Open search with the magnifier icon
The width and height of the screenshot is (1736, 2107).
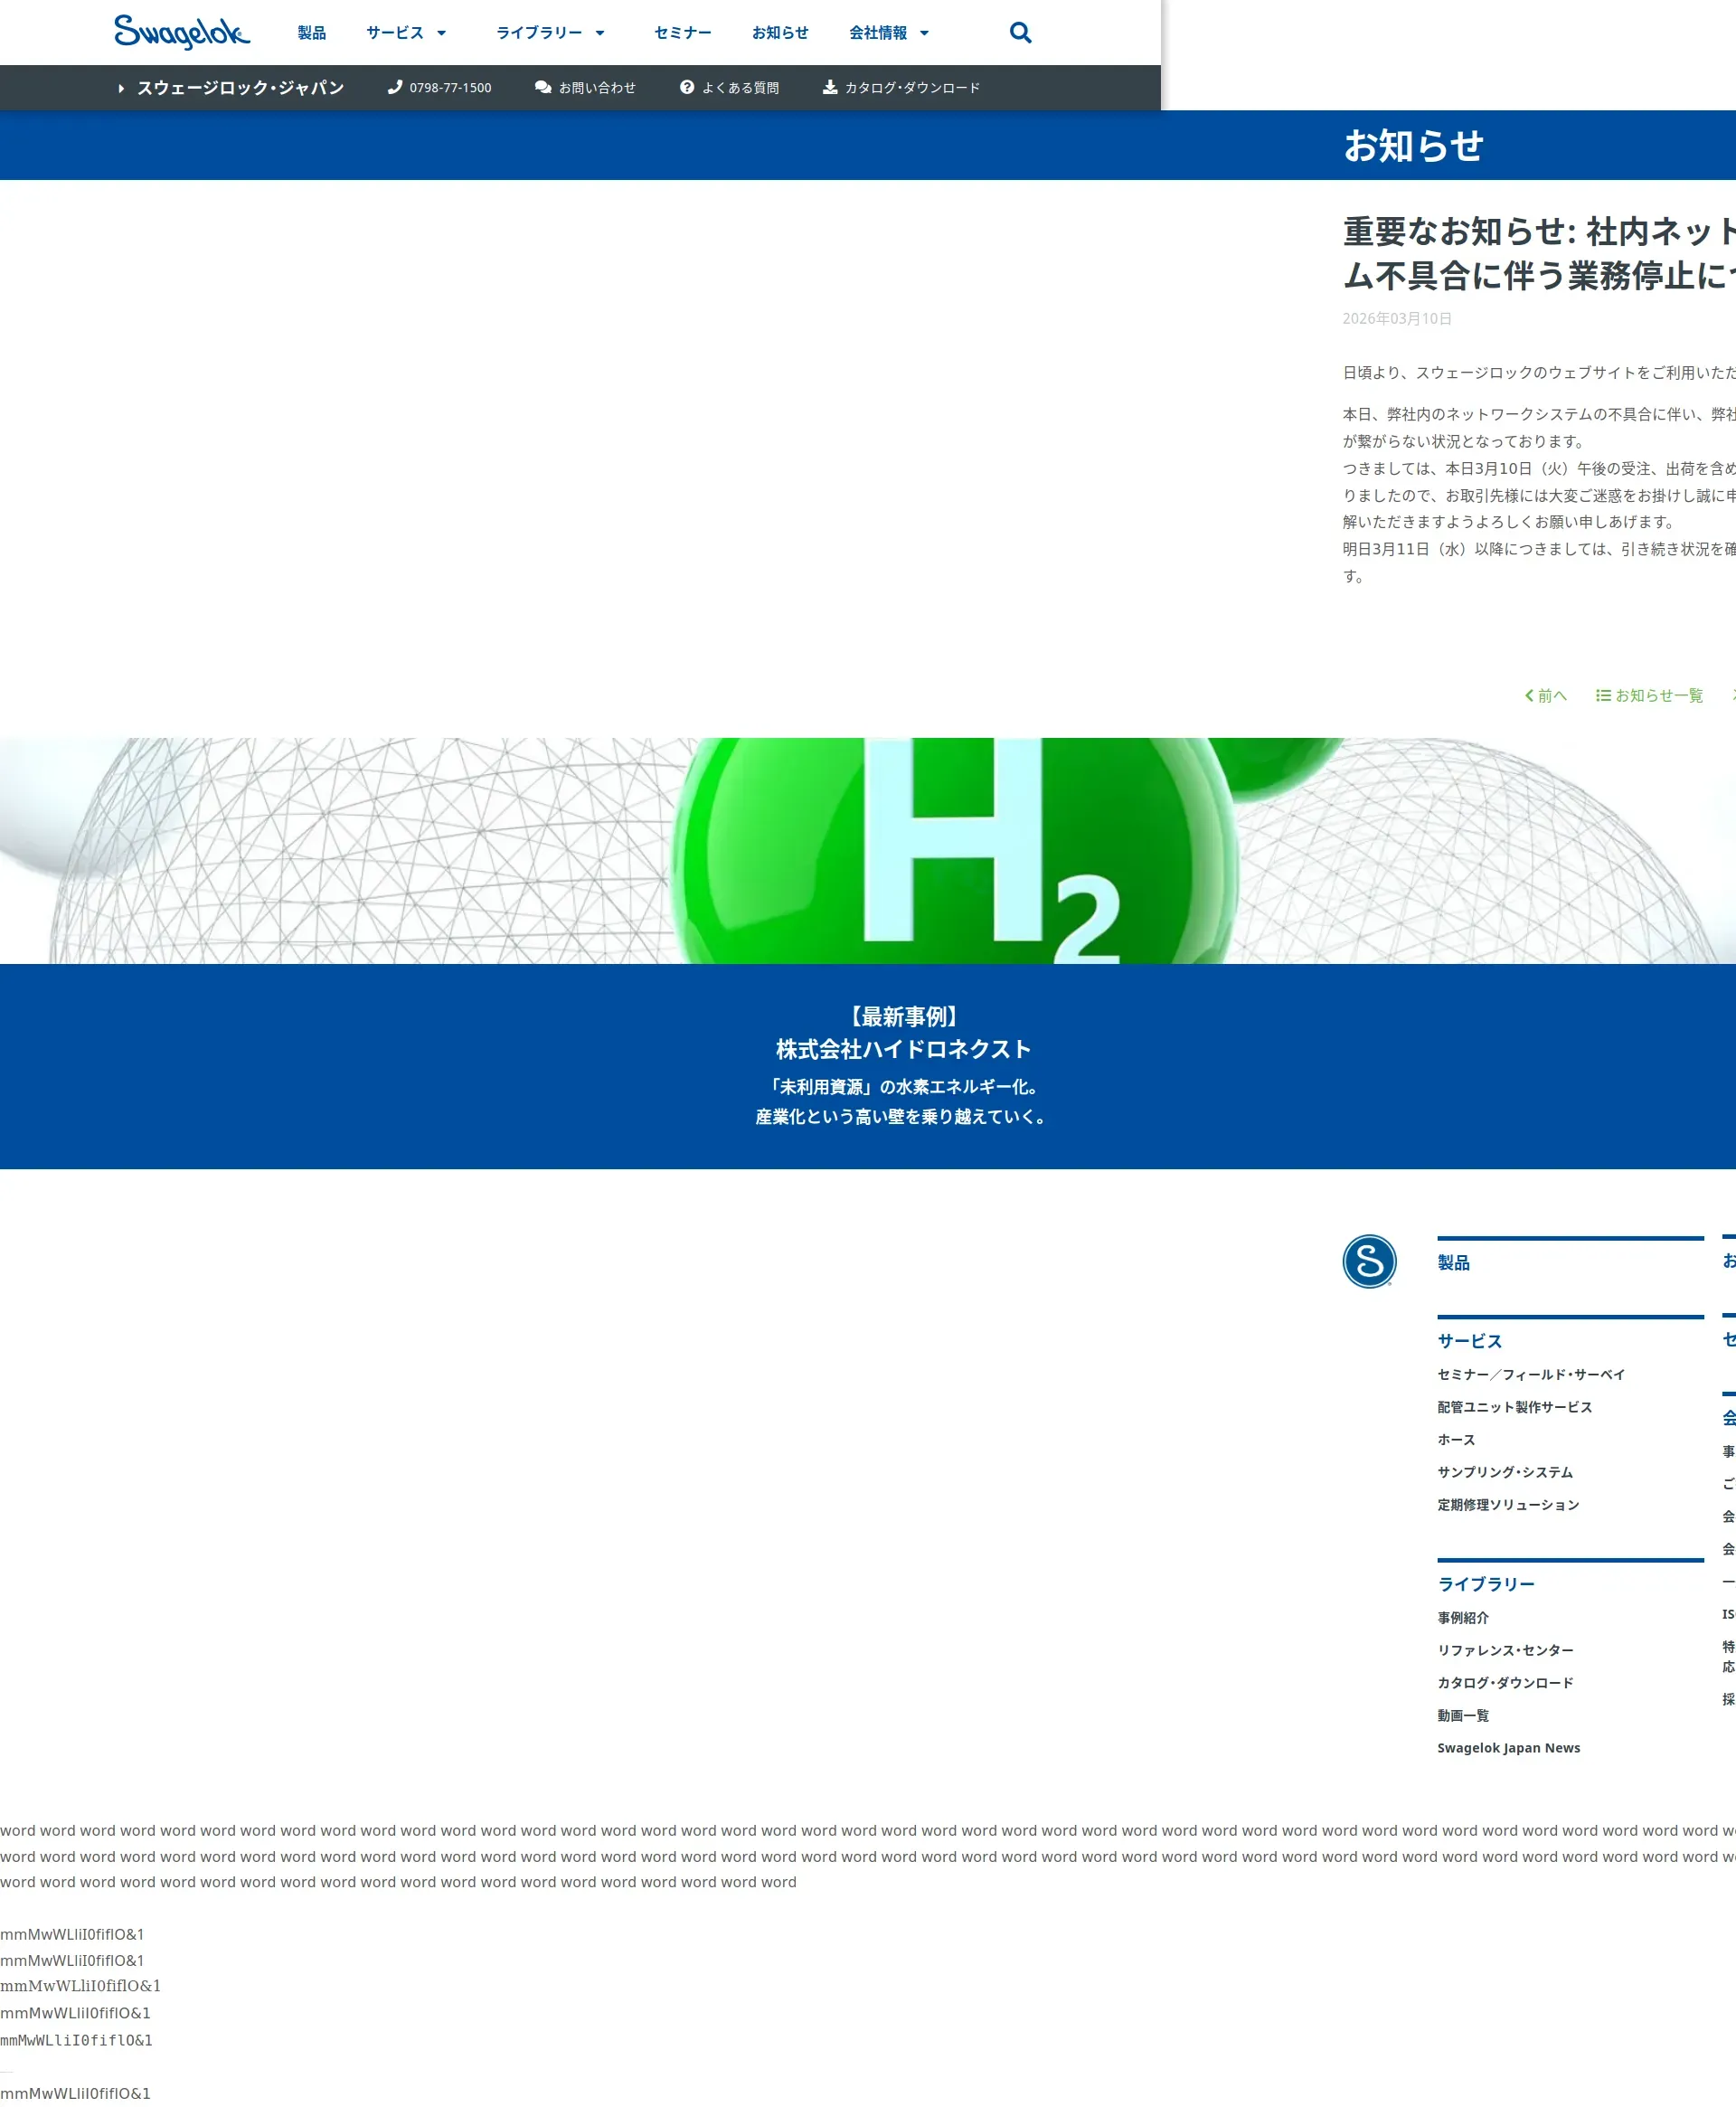(x=1020, y=33)
